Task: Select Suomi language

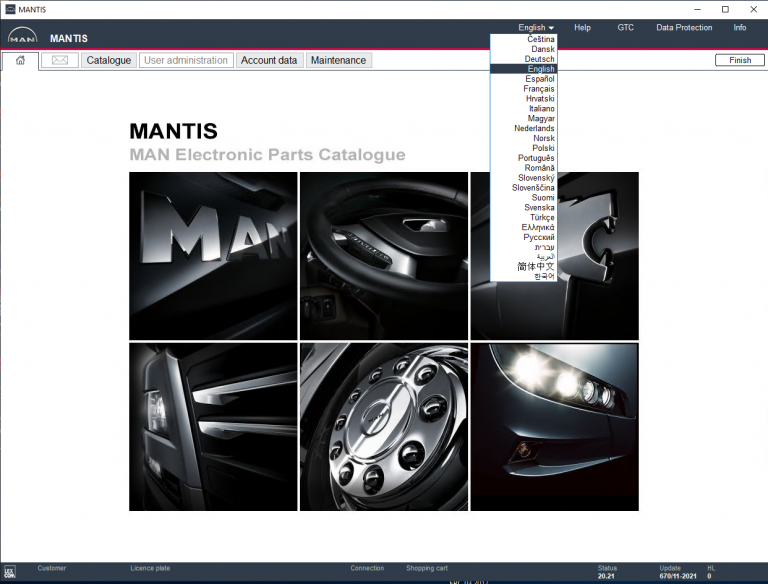Action: click(524, 197)
